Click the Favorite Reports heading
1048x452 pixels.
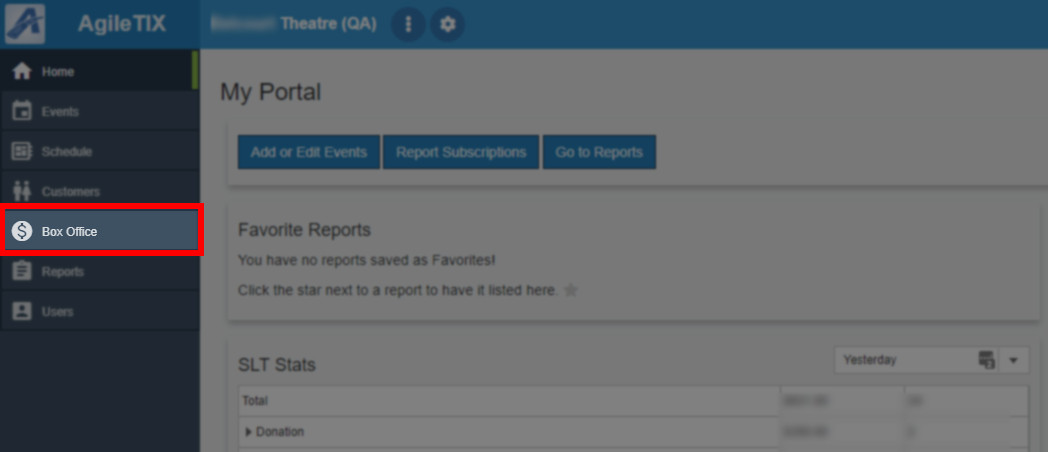(x=304, y=230)
